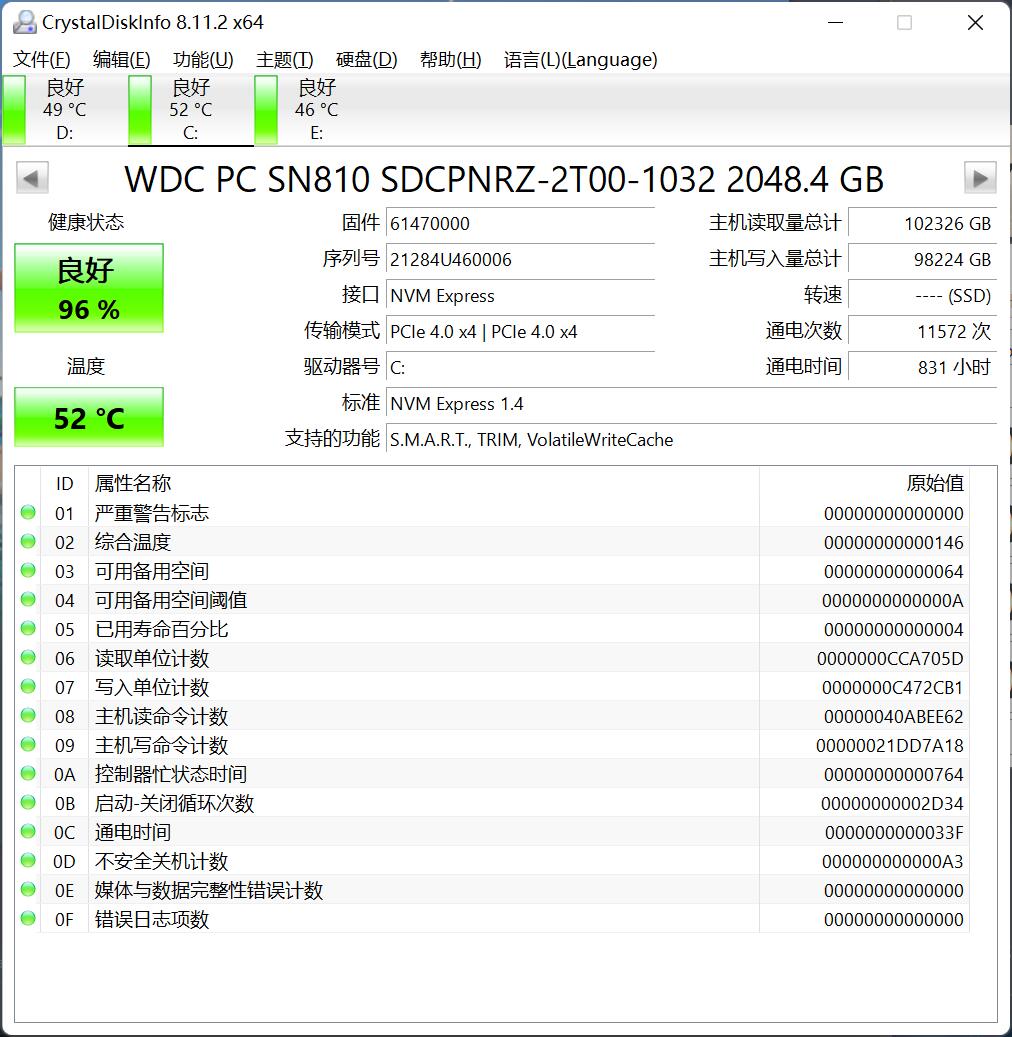The height and width of the screenshot is (1037, 1012).
Task: Click the 属性名称 column header
Action: pyautogui.click(x=423, y=483)
